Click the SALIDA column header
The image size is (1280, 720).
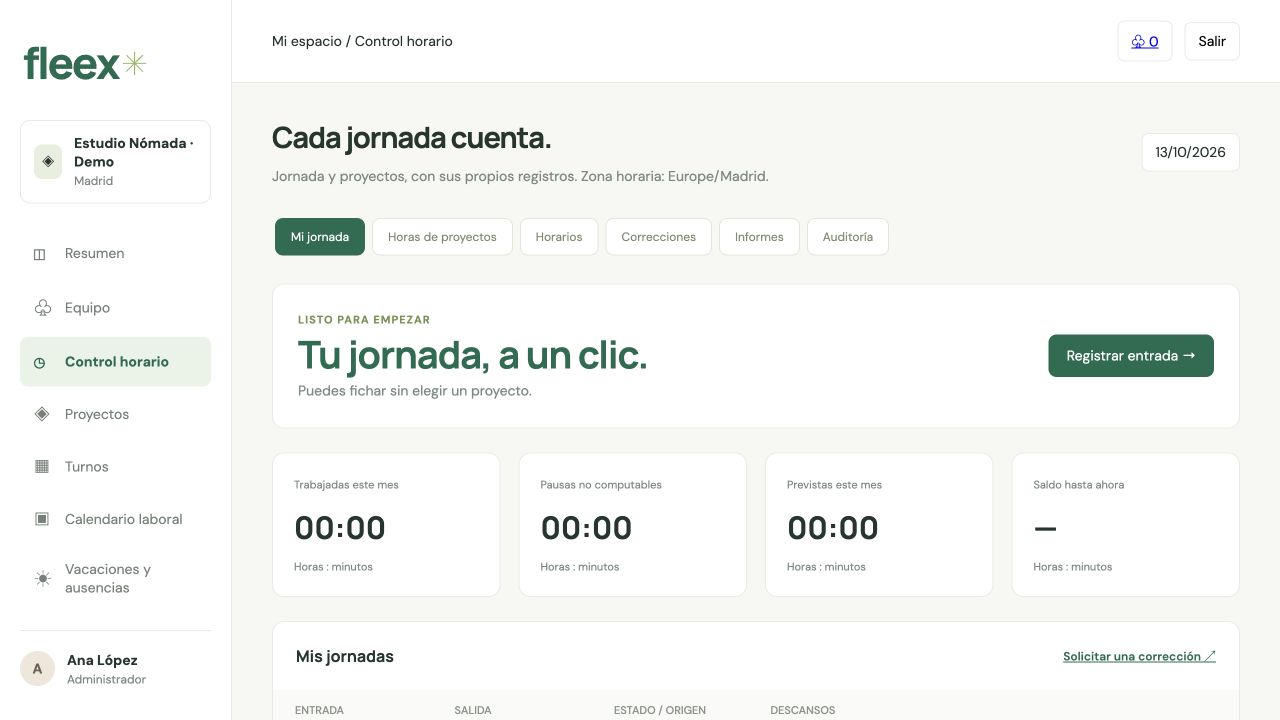[x=473, y=710]
